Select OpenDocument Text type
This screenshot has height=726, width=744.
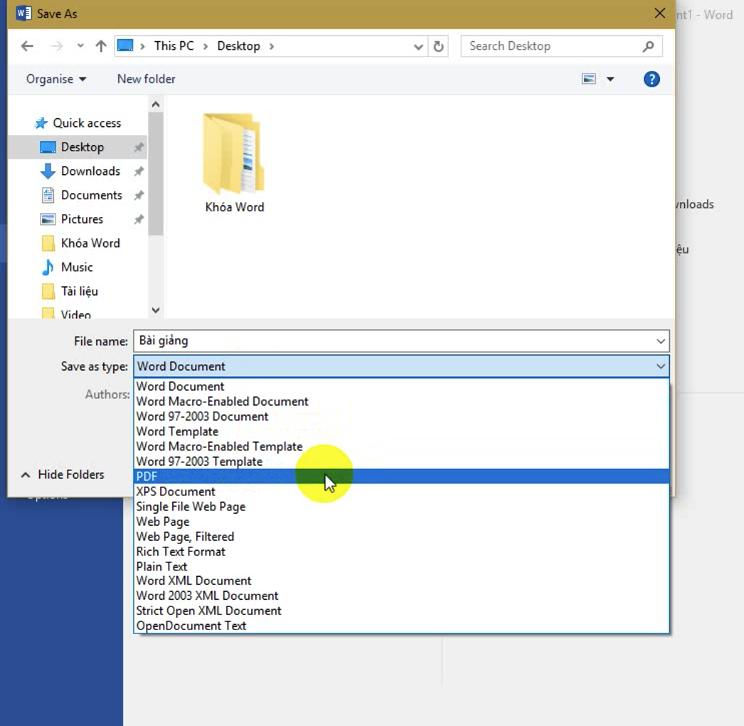[x=401, y=626]
